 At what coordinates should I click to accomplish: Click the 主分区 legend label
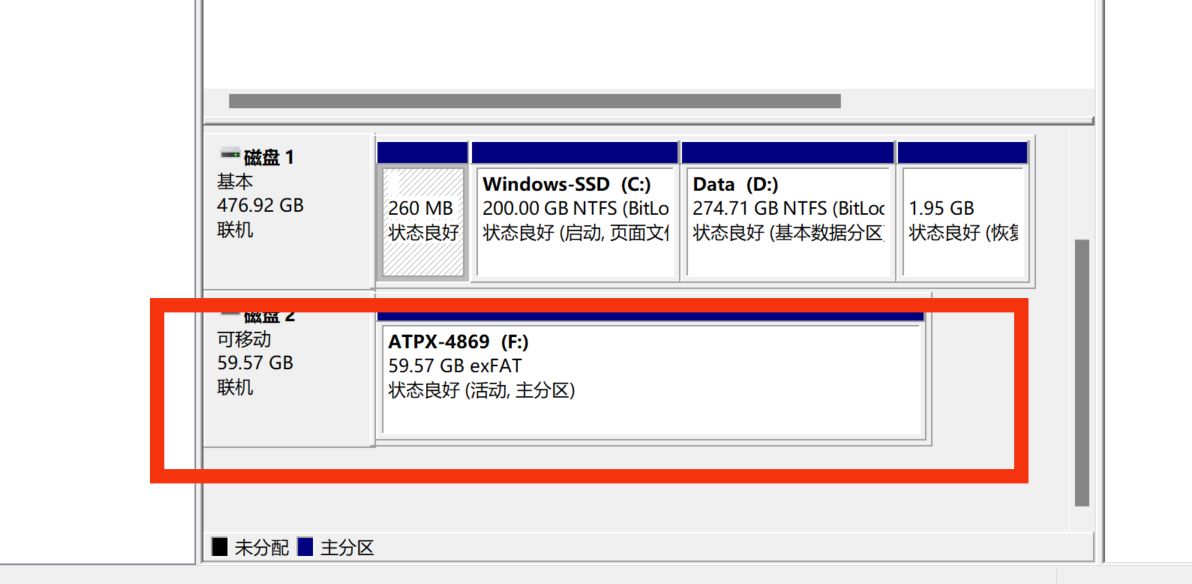point(347,548)
